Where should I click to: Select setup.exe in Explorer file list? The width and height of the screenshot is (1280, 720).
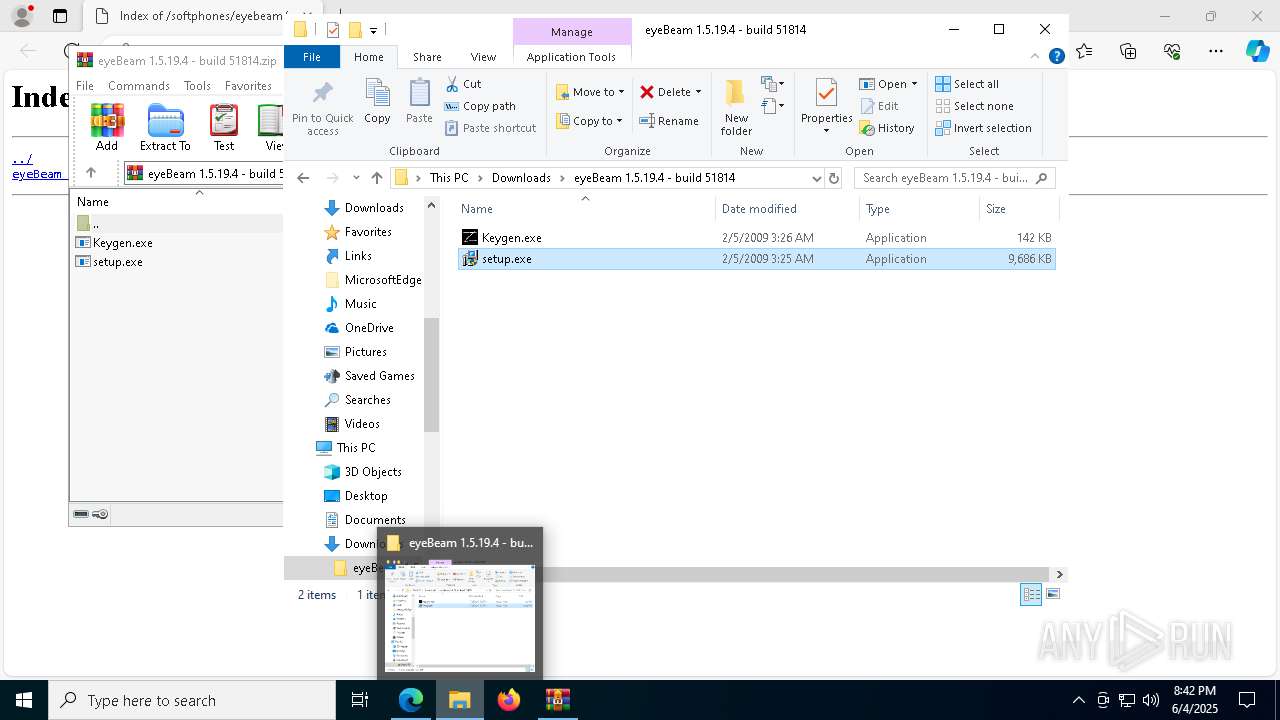[x=756, y=259]
